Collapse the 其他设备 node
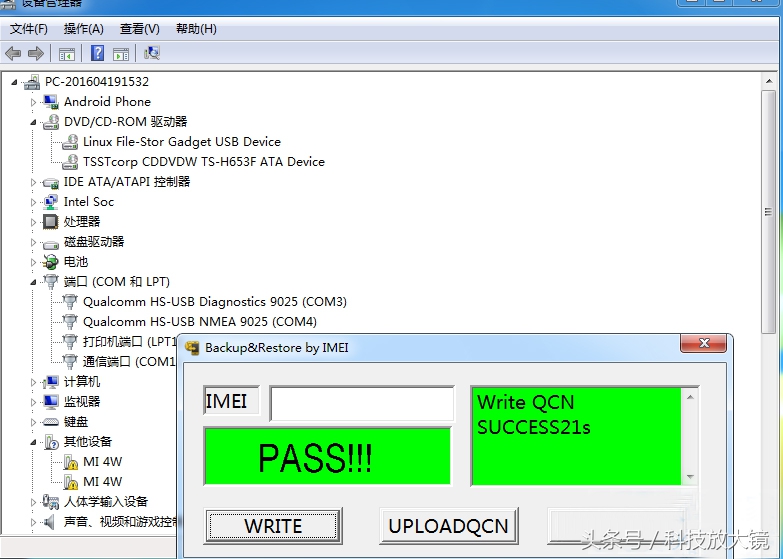This screenshot has height=559, width=783. [33, 442]
